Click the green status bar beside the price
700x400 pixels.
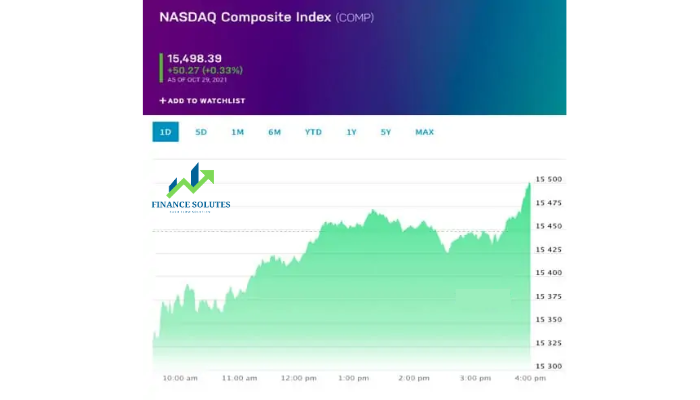click(x=161, y=68)
